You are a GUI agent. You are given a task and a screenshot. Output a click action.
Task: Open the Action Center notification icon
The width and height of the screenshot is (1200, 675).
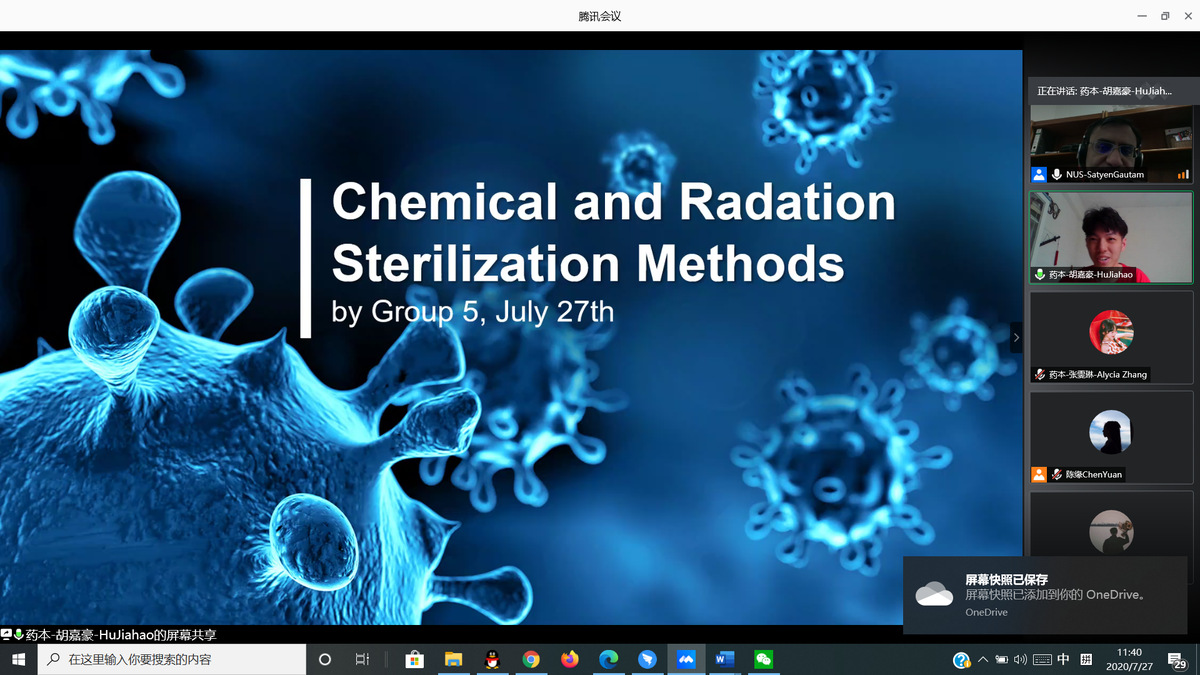coord(1178,660)
